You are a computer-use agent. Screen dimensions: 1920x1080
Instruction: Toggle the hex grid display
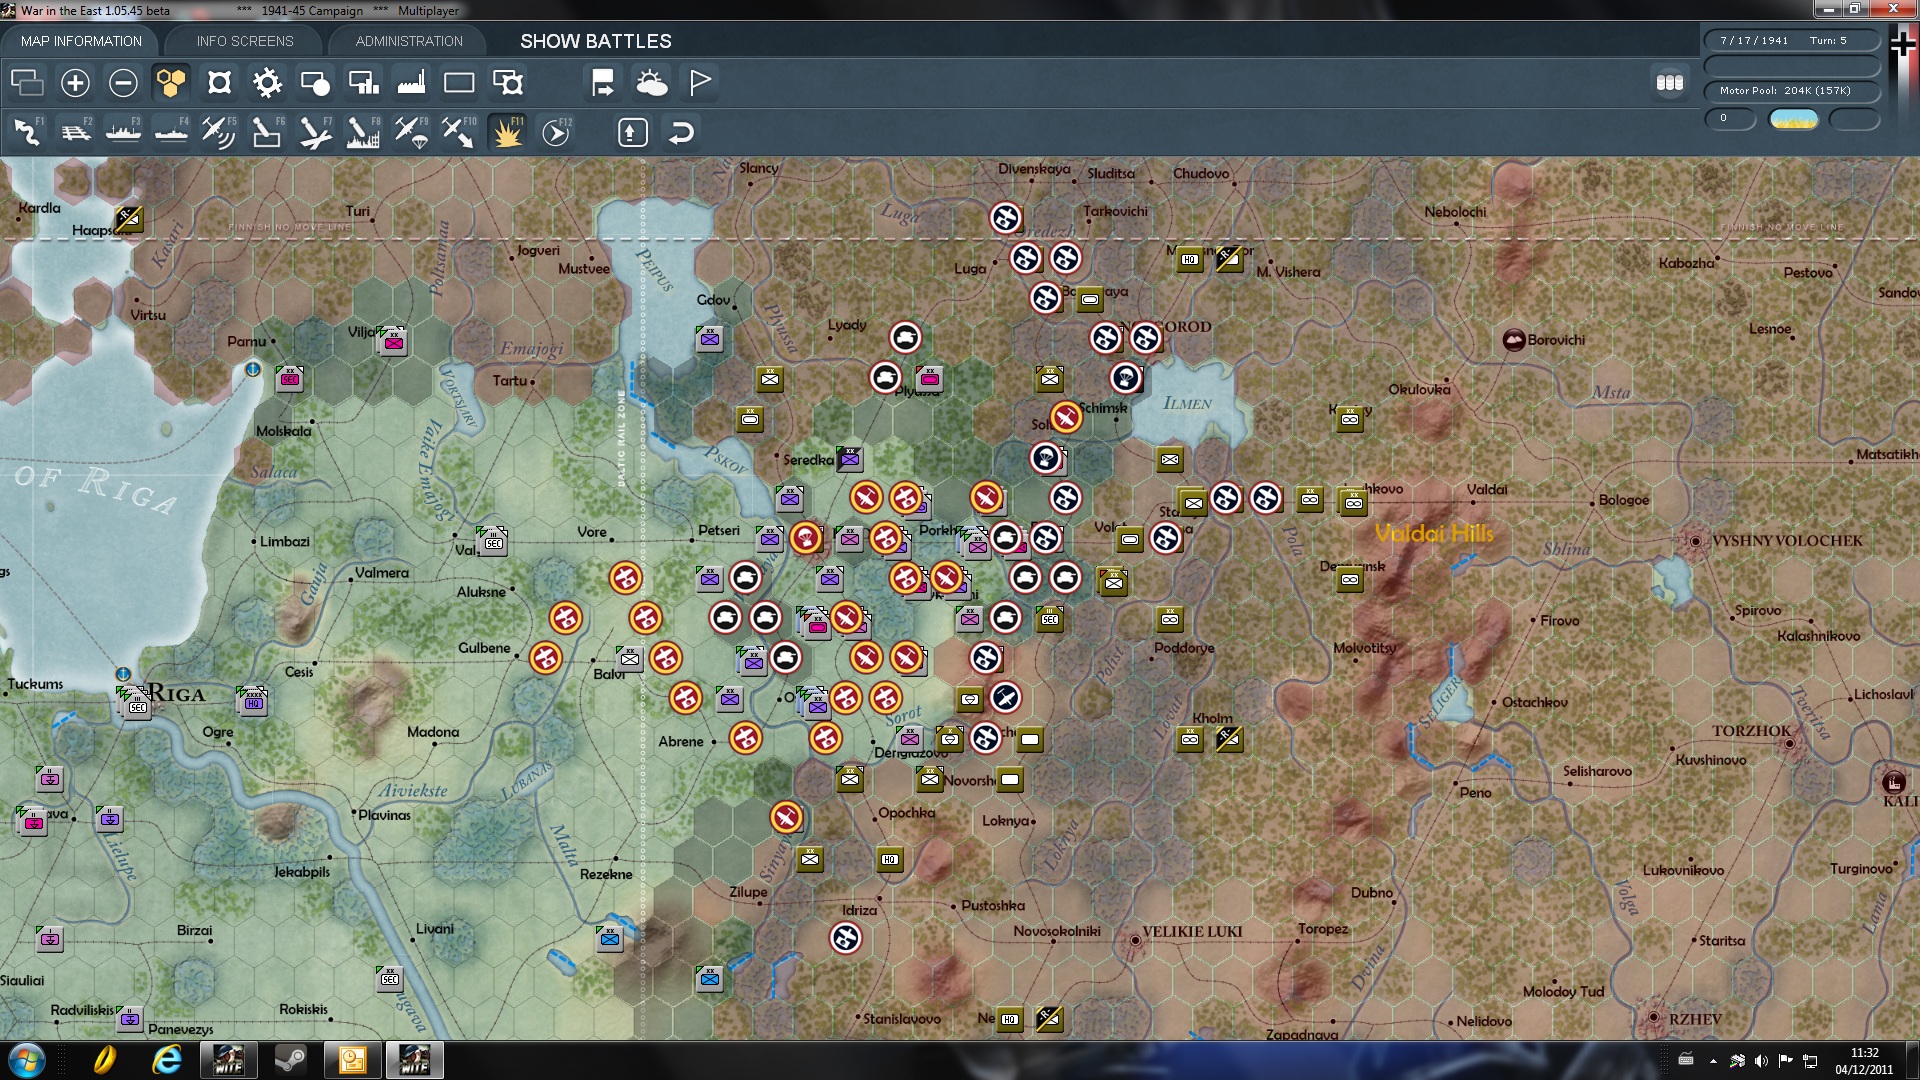coord(171,82)
